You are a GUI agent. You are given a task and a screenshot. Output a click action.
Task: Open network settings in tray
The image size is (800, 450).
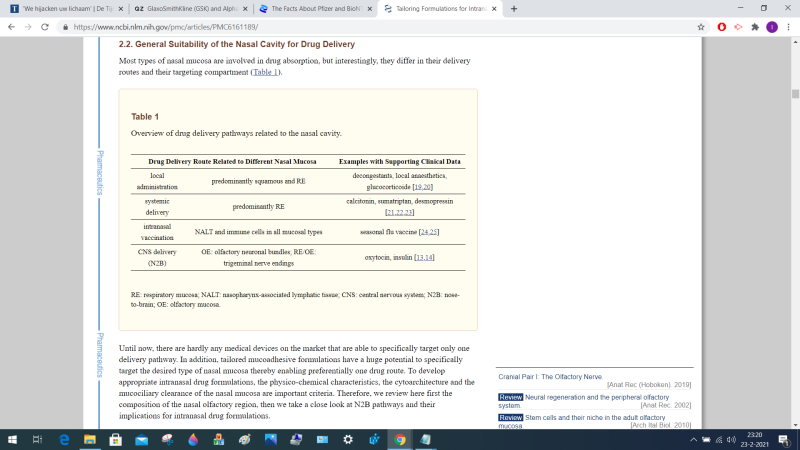719,439
